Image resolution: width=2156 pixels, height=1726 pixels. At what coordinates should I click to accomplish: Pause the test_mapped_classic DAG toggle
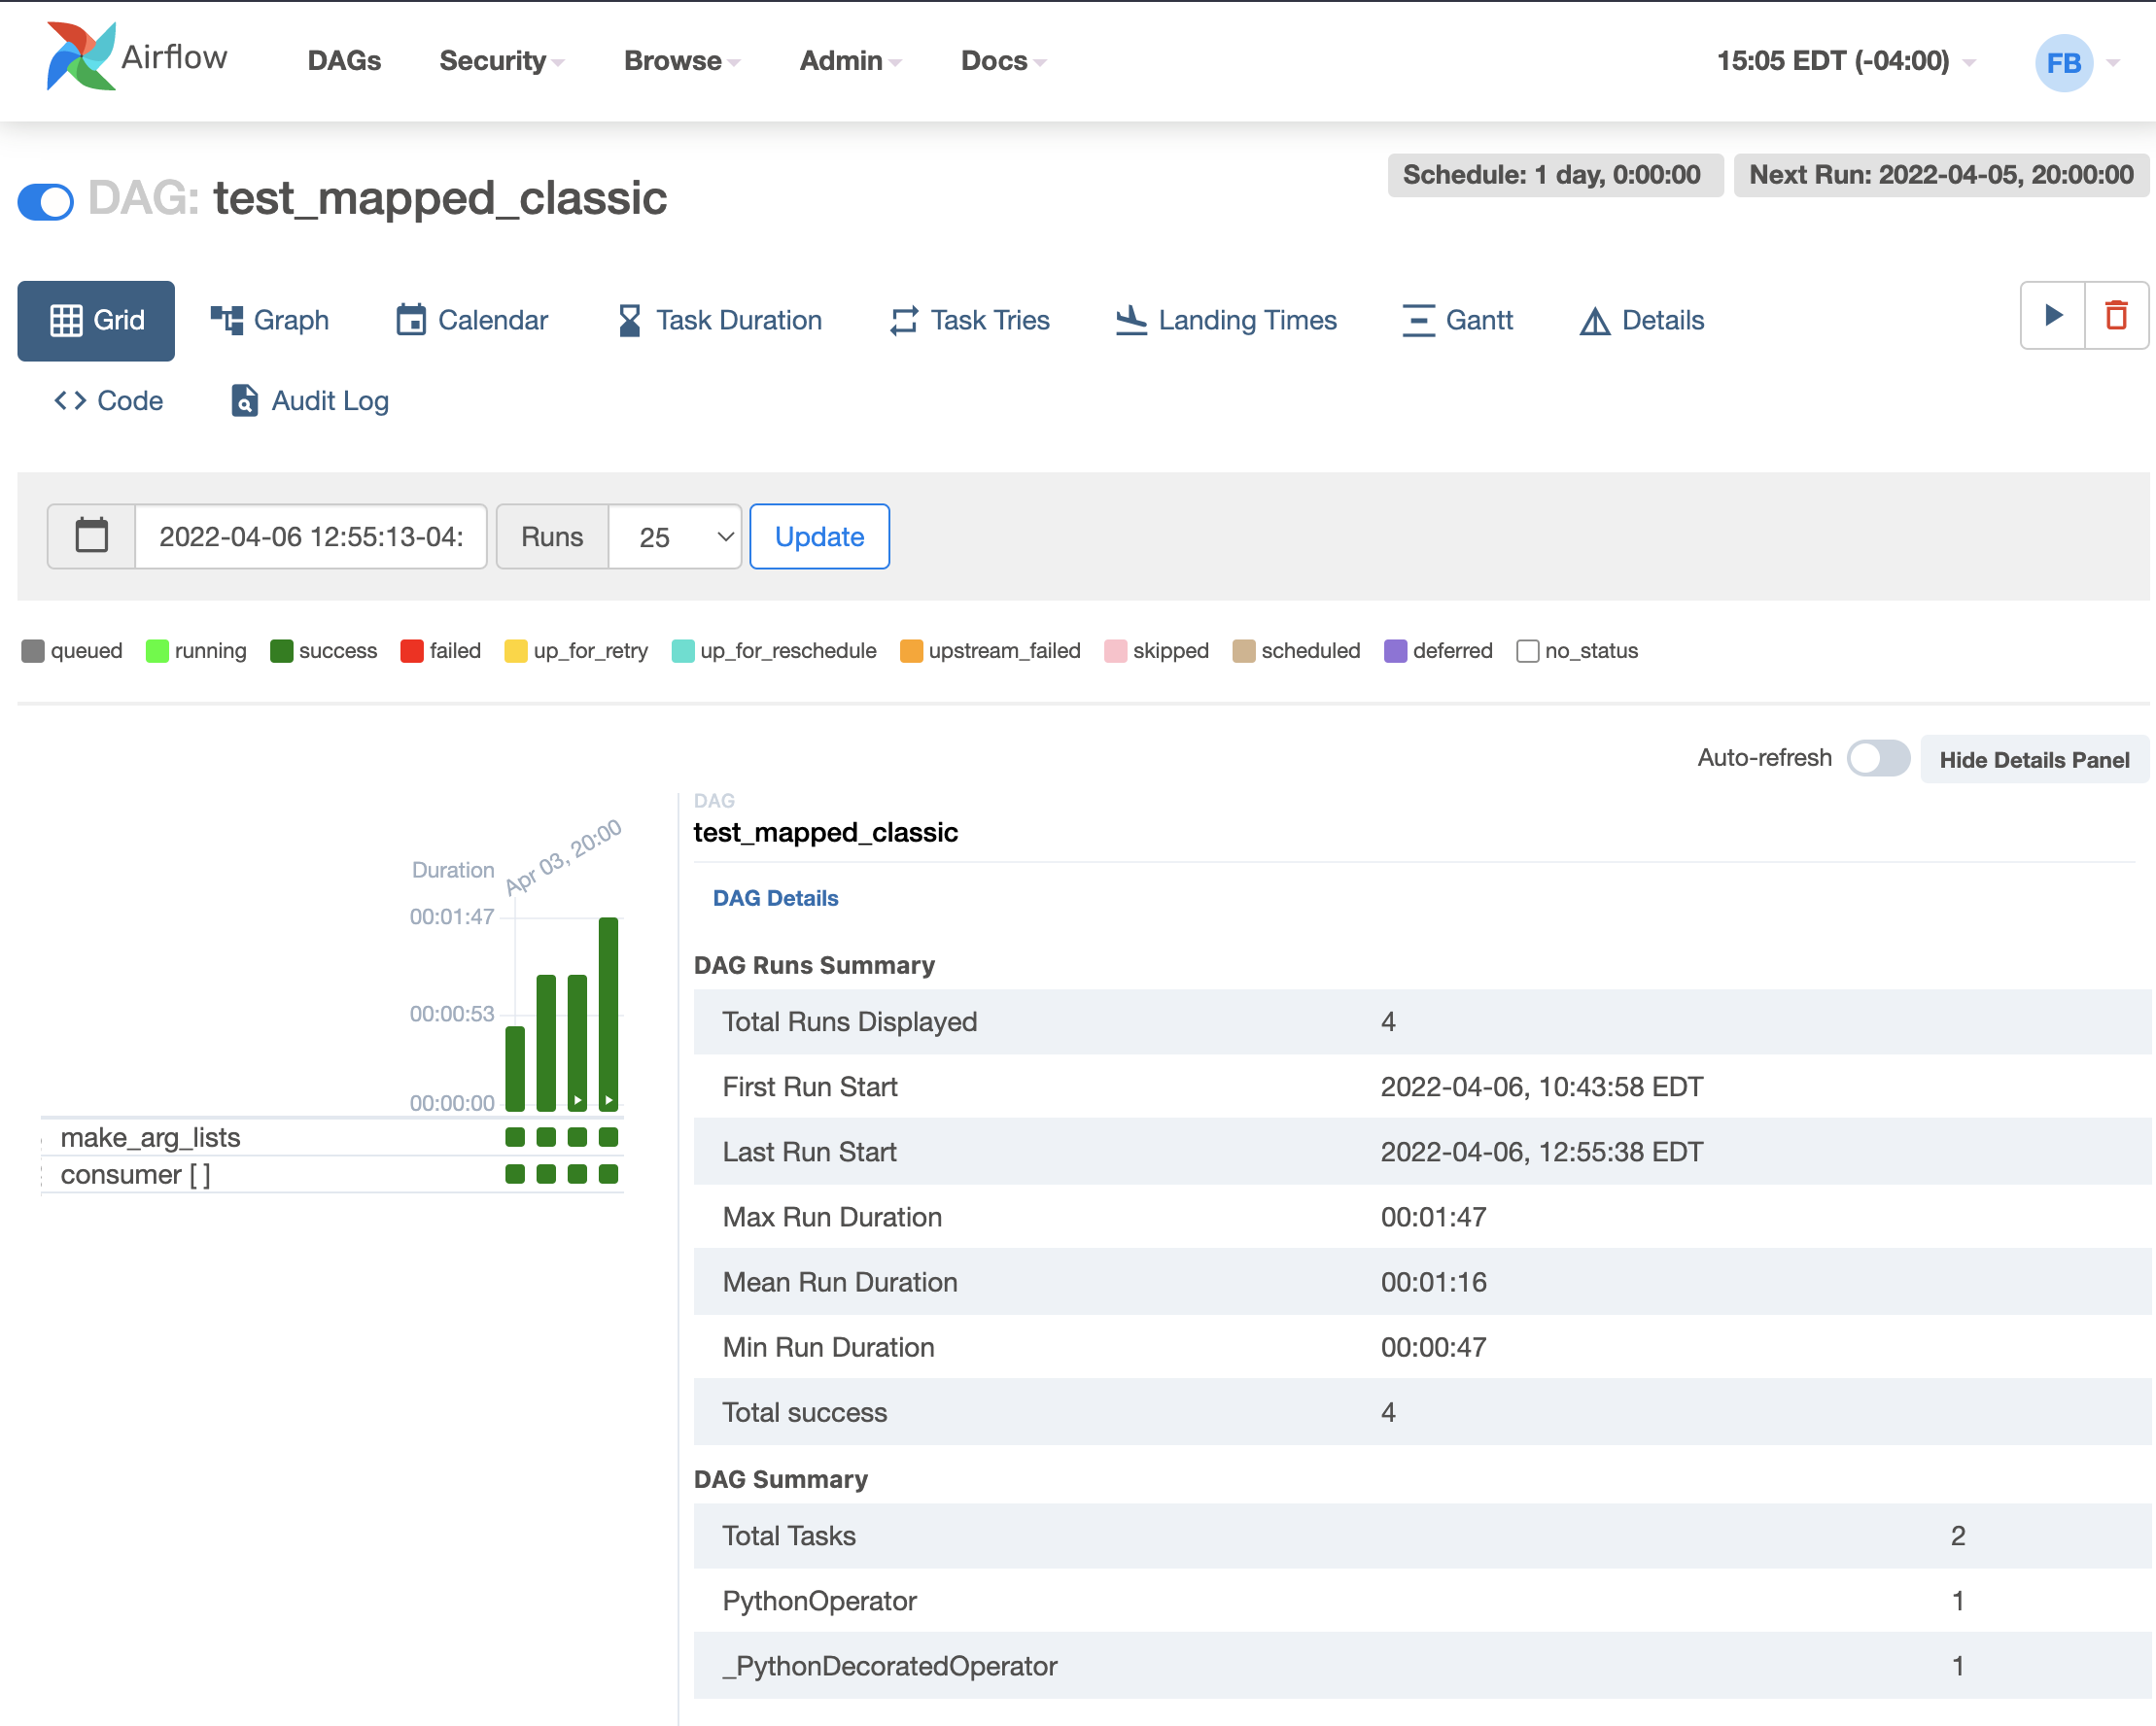pos(46,201)
